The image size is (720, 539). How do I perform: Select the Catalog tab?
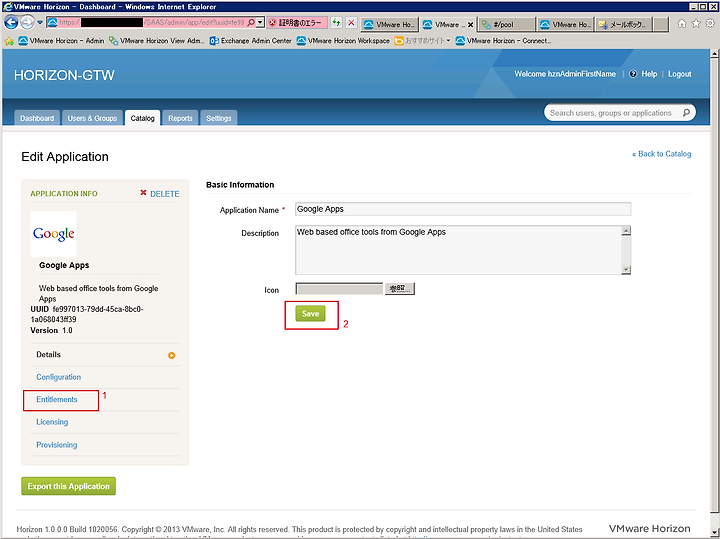point(142,118)
